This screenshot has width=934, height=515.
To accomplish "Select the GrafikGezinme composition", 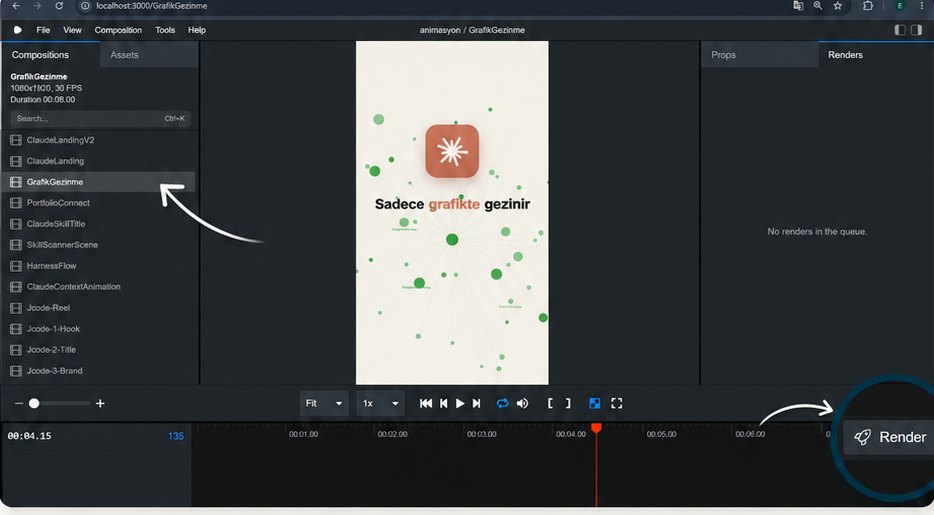I will (98, 182).
